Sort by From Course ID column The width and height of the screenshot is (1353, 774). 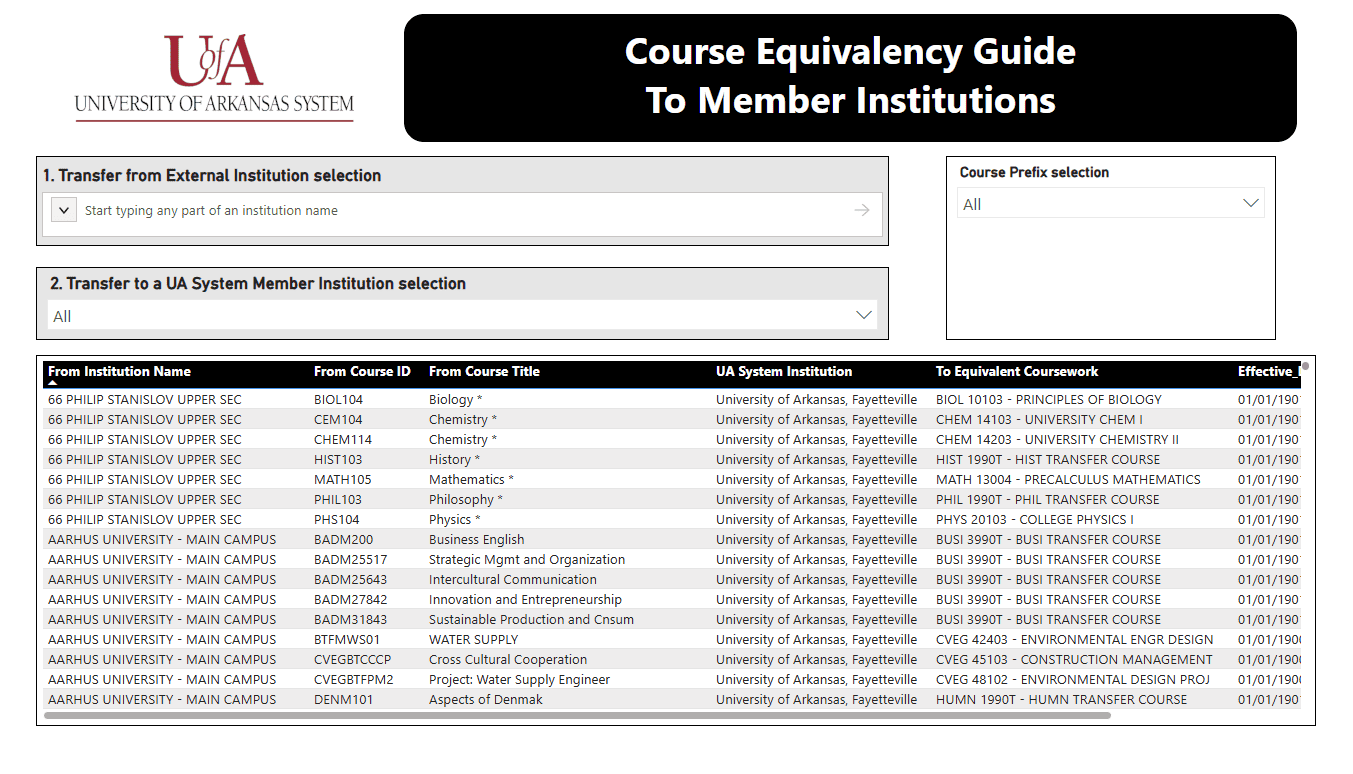[362, 371]
